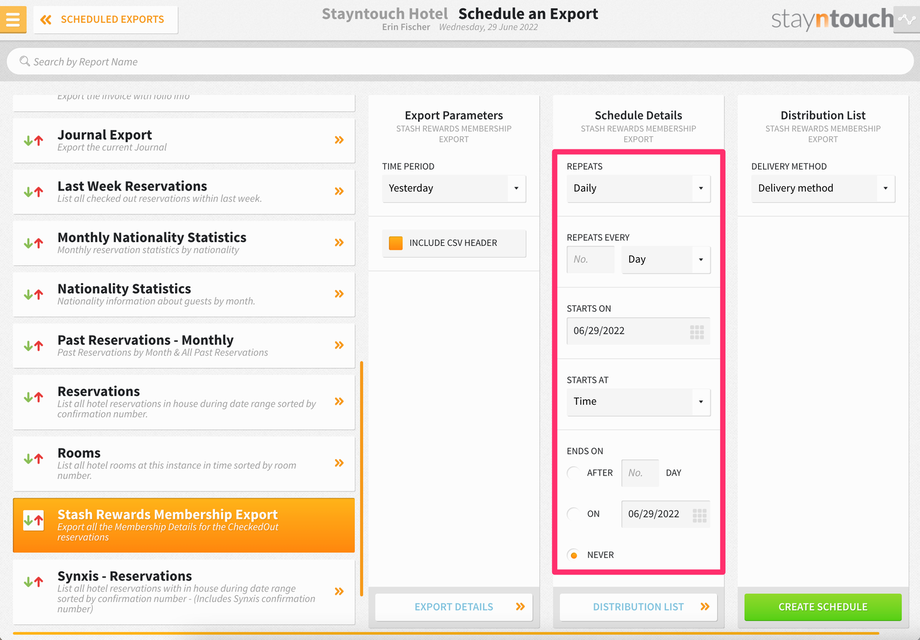Image resolution: width=920 pixels, height=640 pixels.
Task: Go to Distribution List button
Action: point(638,607)
